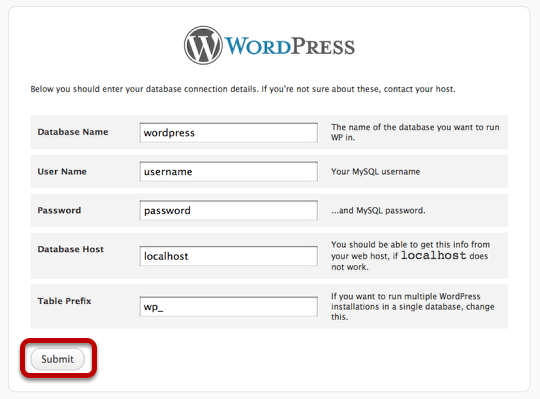
Task: Click '...and MySQL password.' hint text
Action: point(378,210)
